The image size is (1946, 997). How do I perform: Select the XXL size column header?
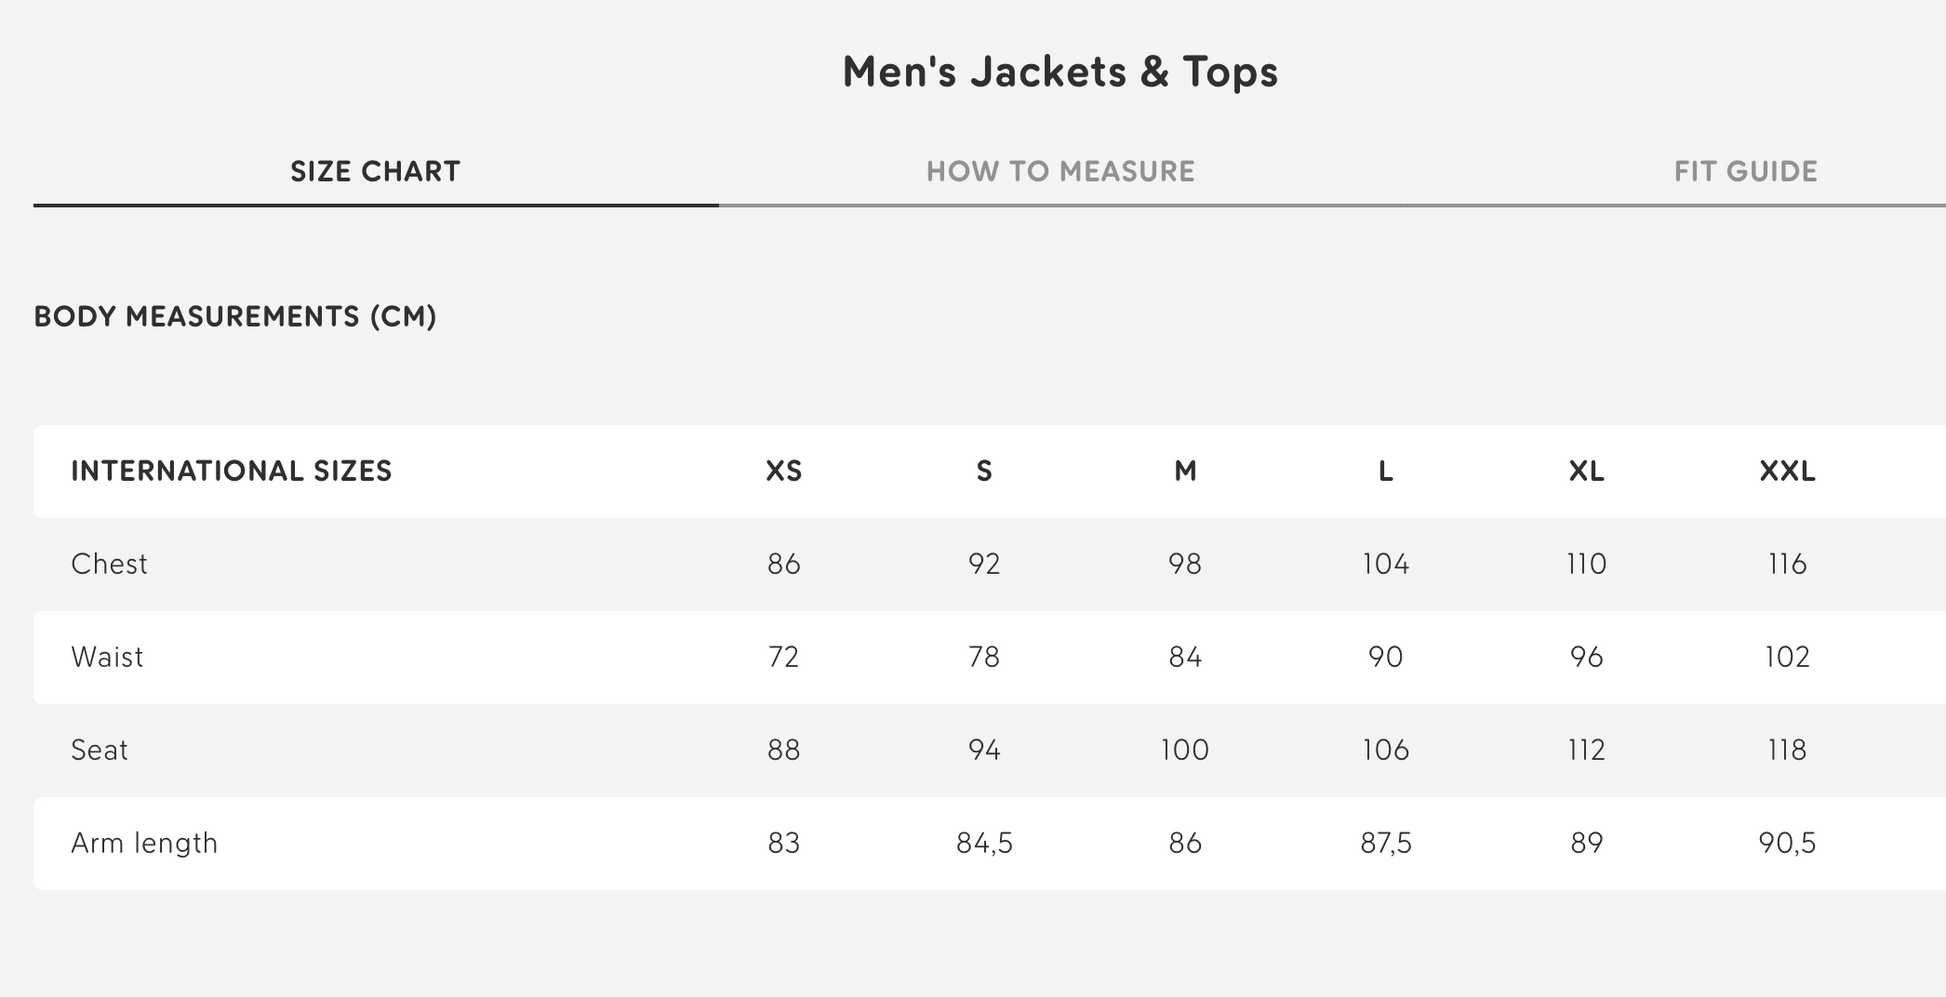point(1787,471)
